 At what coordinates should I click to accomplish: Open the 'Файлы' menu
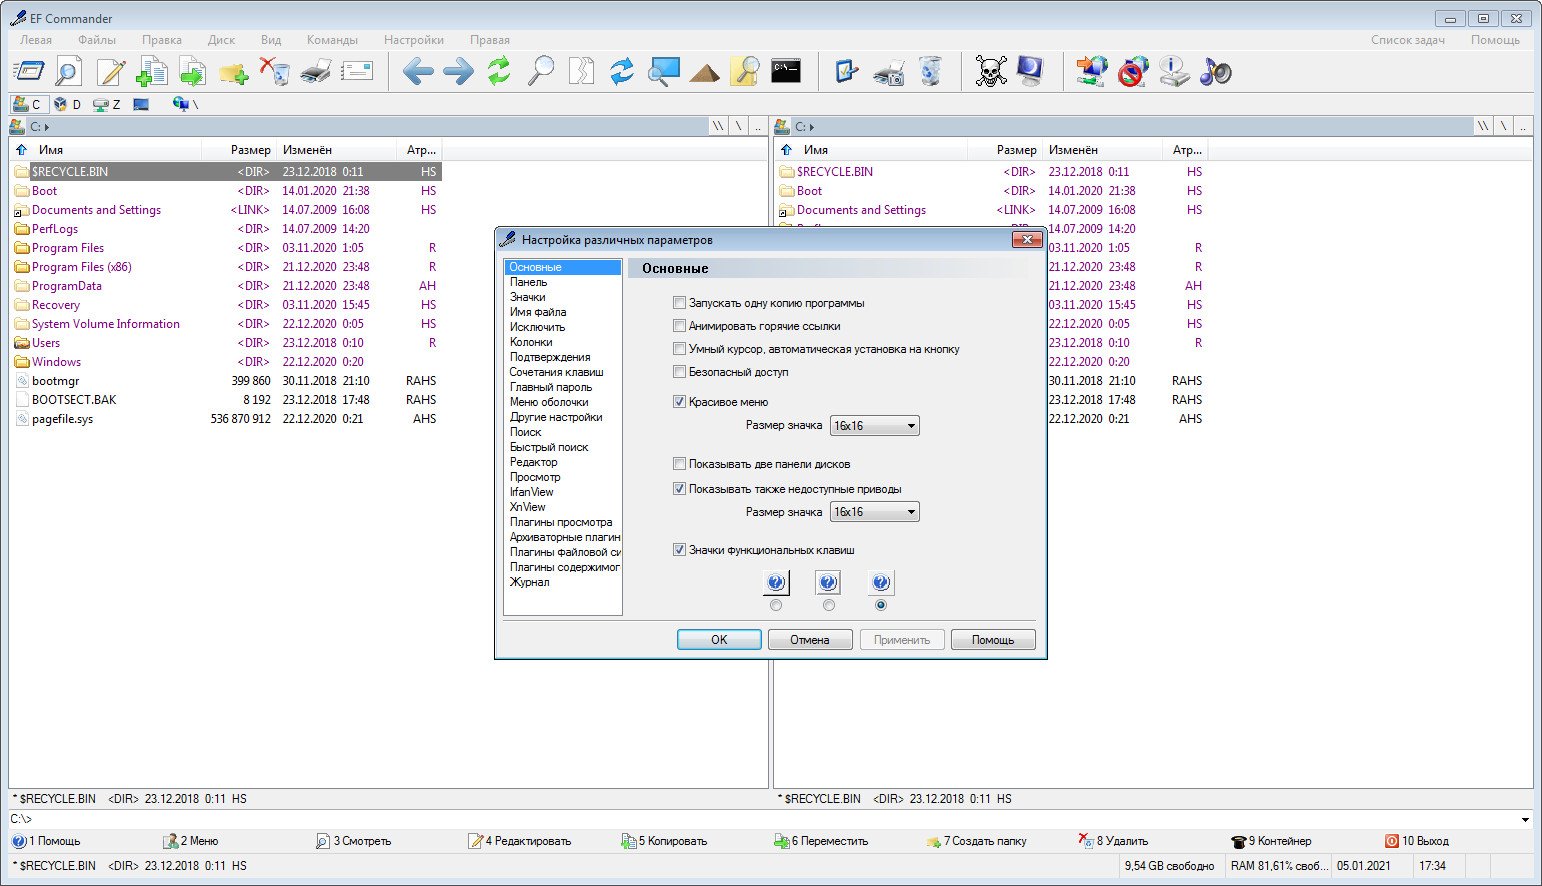[x=97, y=40]
